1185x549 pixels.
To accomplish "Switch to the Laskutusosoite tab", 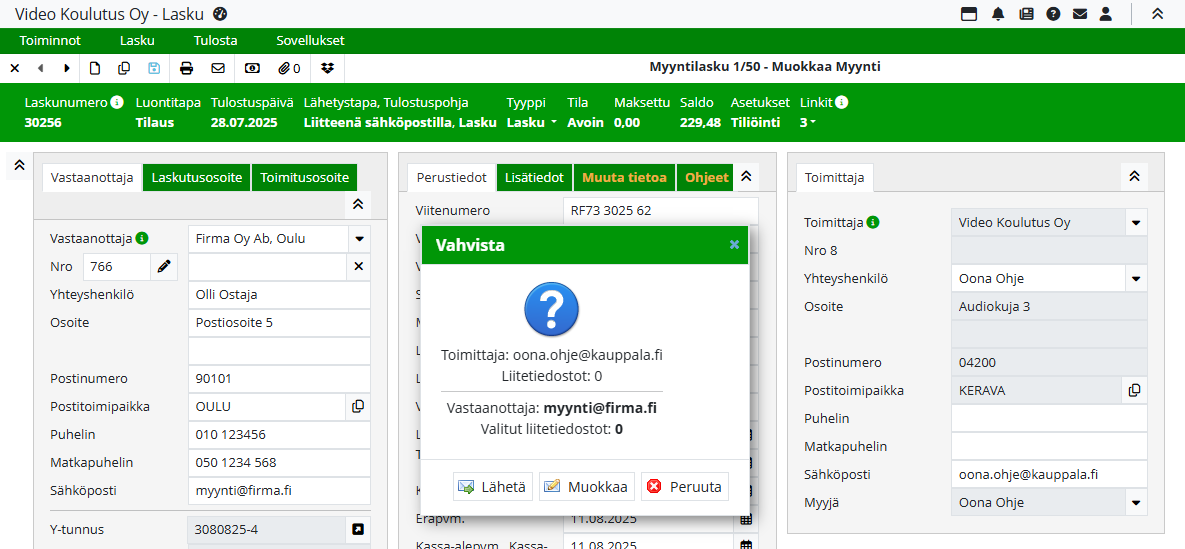I will (x=196, y=177).
